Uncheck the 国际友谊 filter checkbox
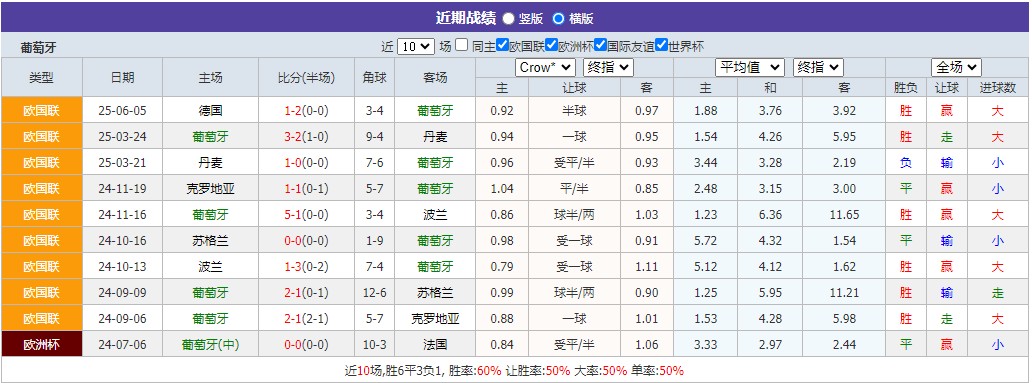The width and height of the screenshot is (1032, 383). (600, 45)
